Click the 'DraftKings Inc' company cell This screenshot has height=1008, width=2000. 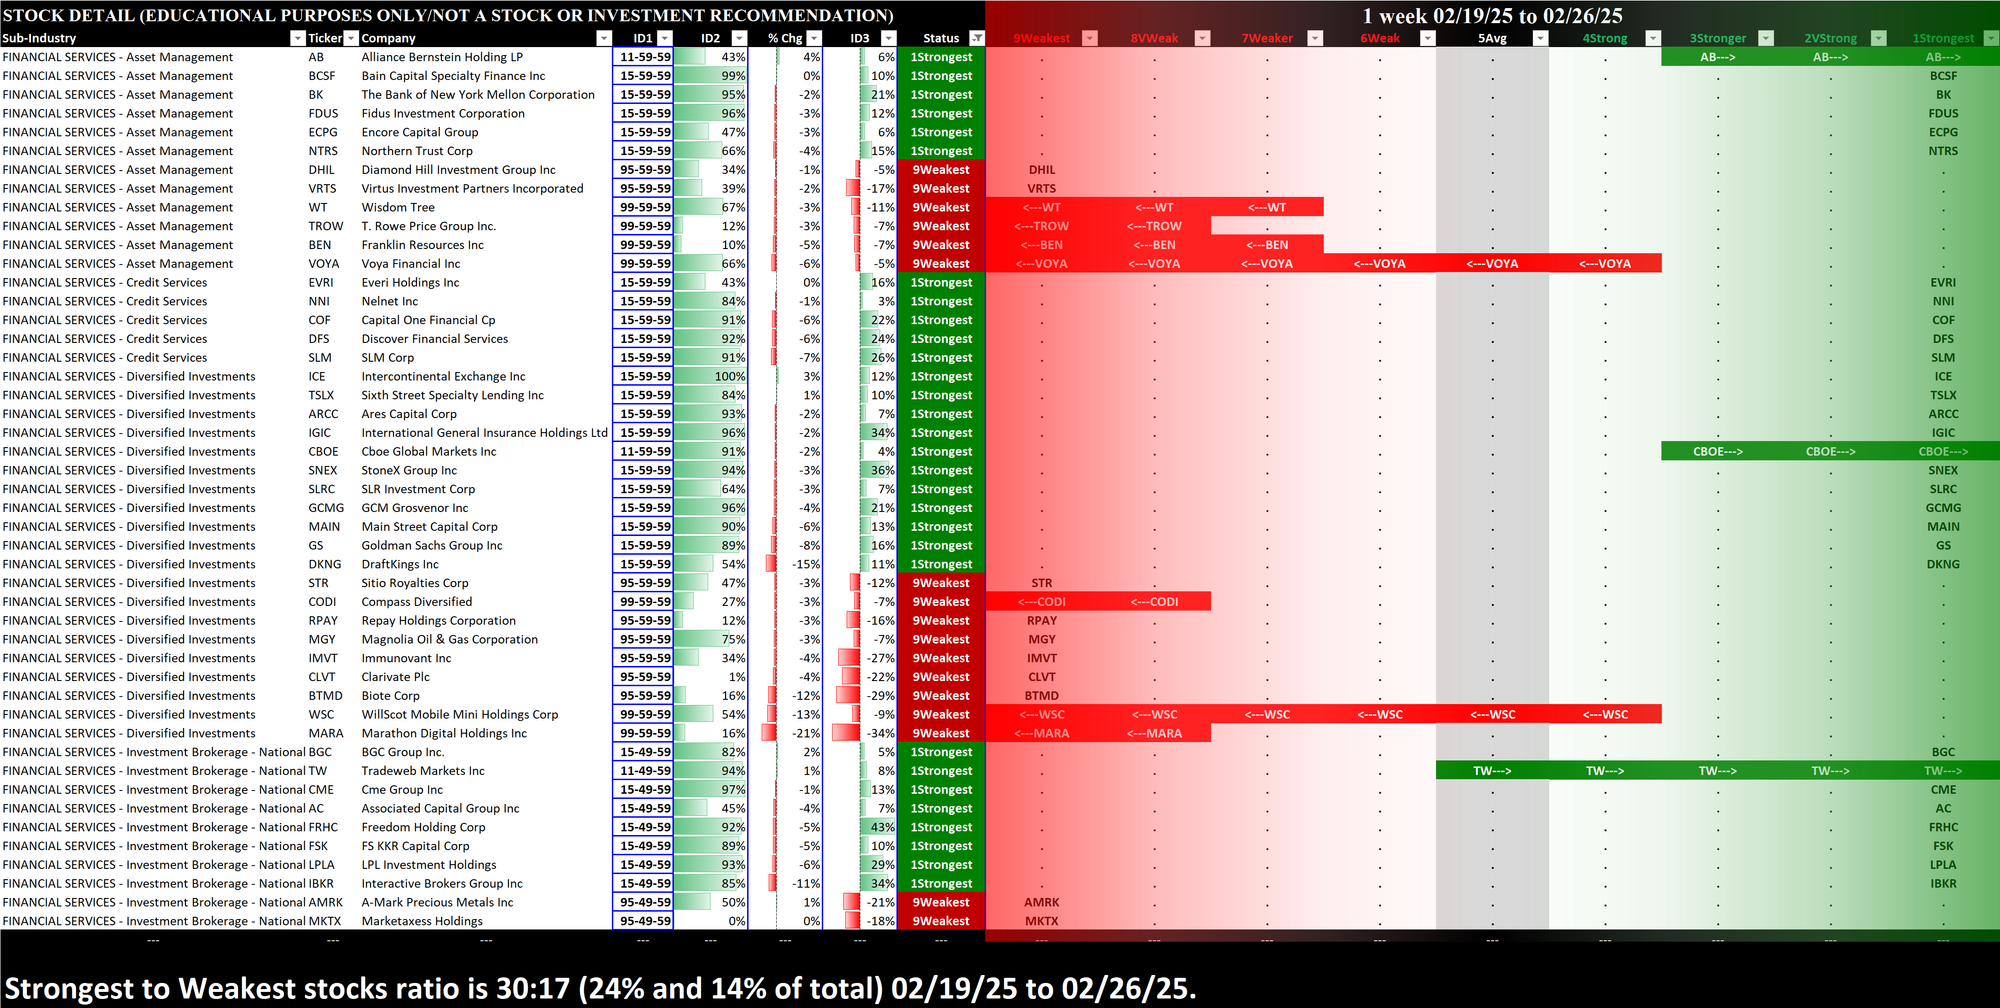[485, 564]
